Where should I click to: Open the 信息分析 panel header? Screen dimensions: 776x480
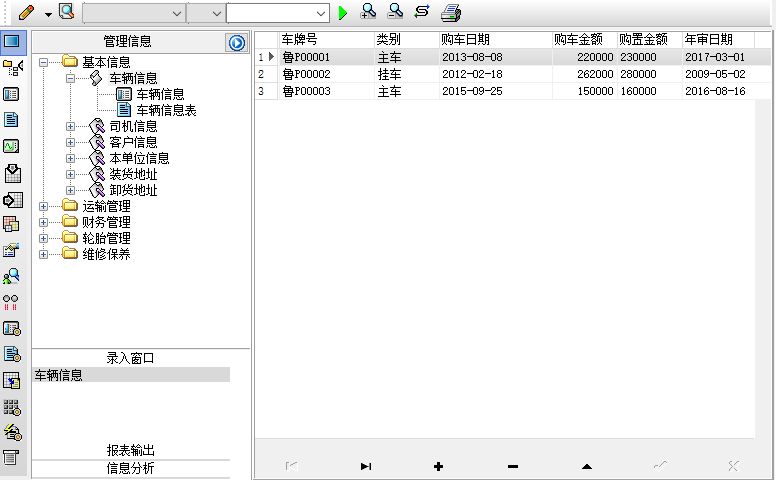tap(131, 468)
